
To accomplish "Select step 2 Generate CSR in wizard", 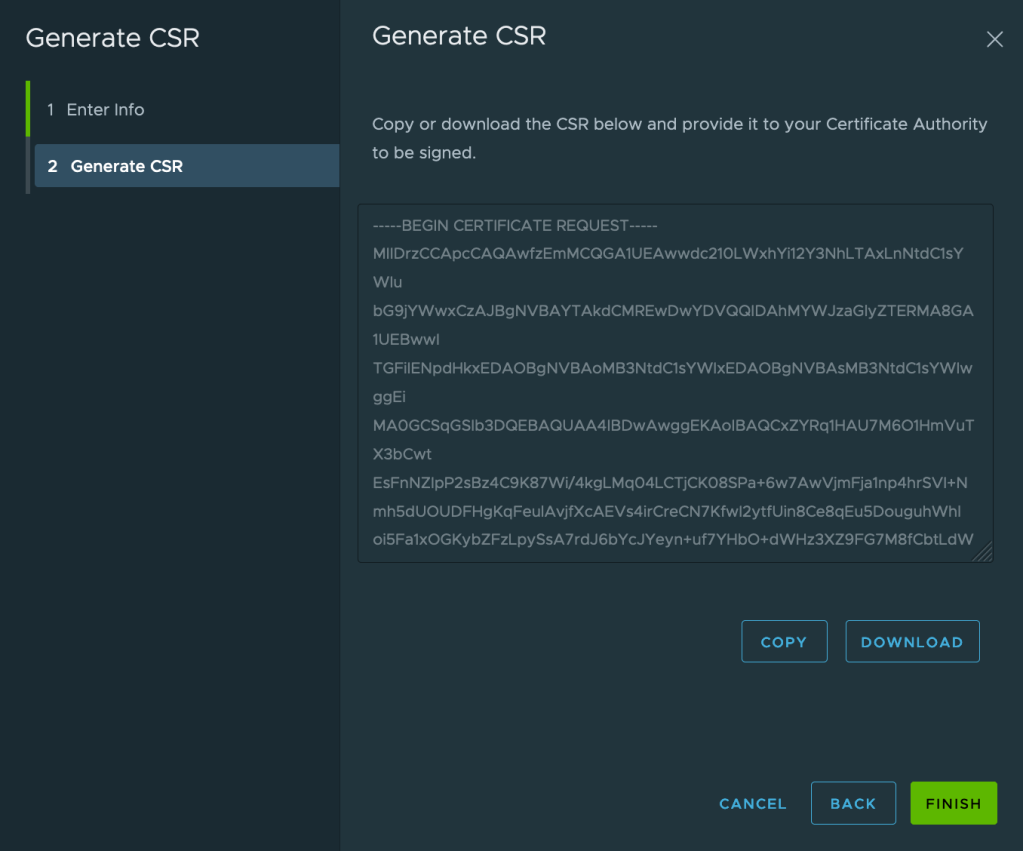I will coord(126,166).
